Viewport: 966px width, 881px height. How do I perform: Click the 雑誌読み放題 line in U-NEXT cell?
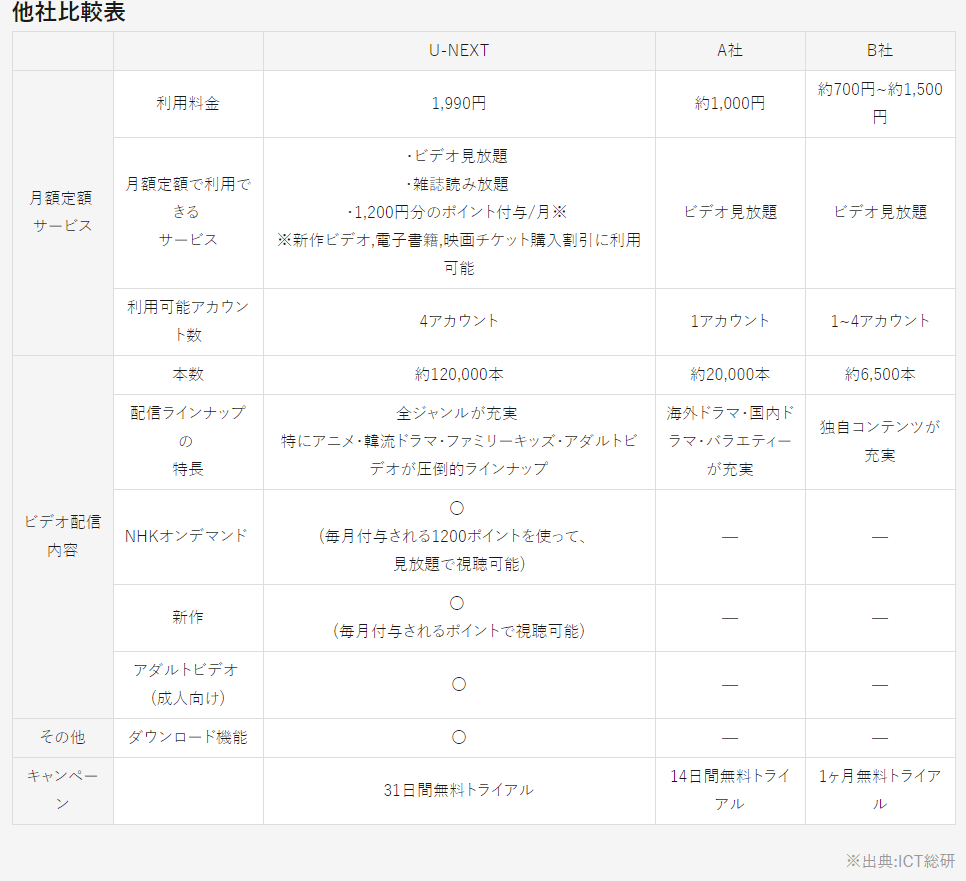point(458,184)
